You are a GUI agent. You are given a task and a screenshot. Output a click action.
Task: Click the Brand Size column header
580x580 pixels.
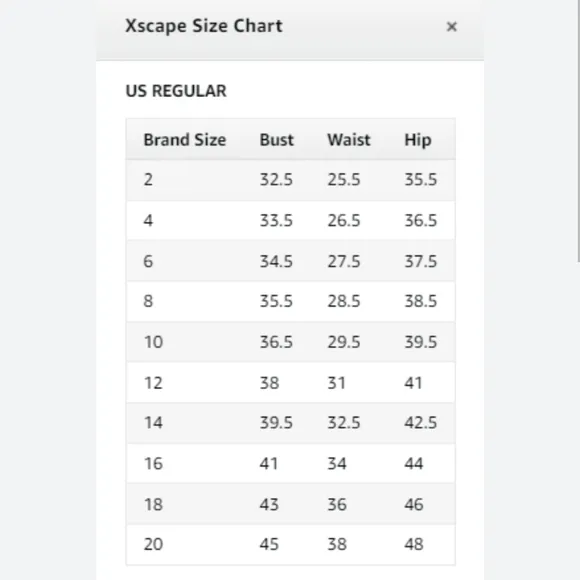point(185,140)
